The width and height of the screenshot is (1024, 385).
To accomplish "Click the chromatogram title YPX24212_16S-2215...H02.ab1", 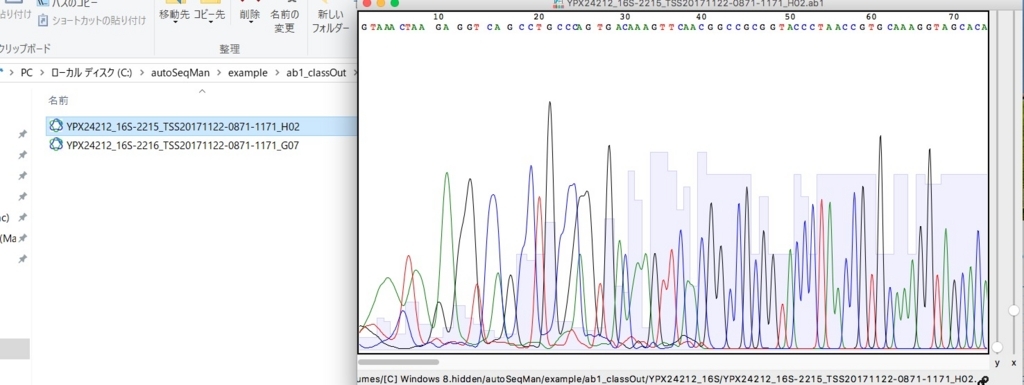I will 694,4.
